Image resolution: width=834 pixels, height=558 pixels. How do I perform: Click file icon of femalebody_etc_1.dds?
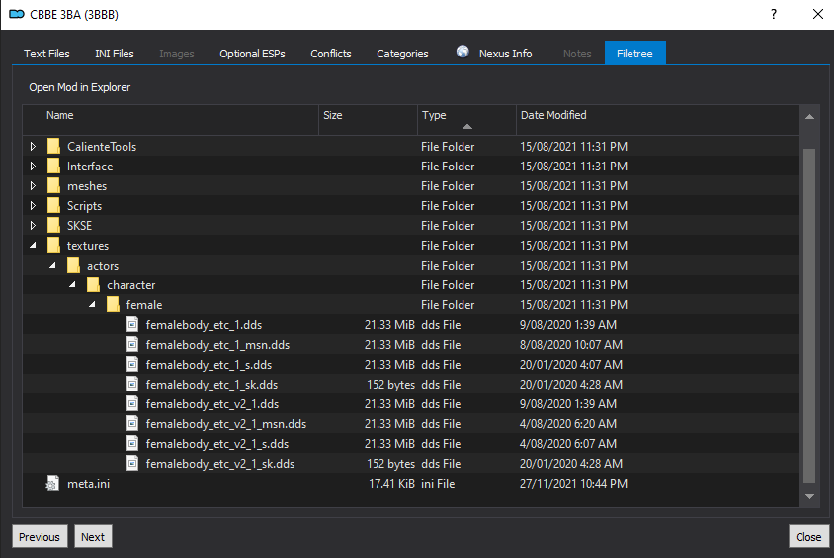[132, 324]
